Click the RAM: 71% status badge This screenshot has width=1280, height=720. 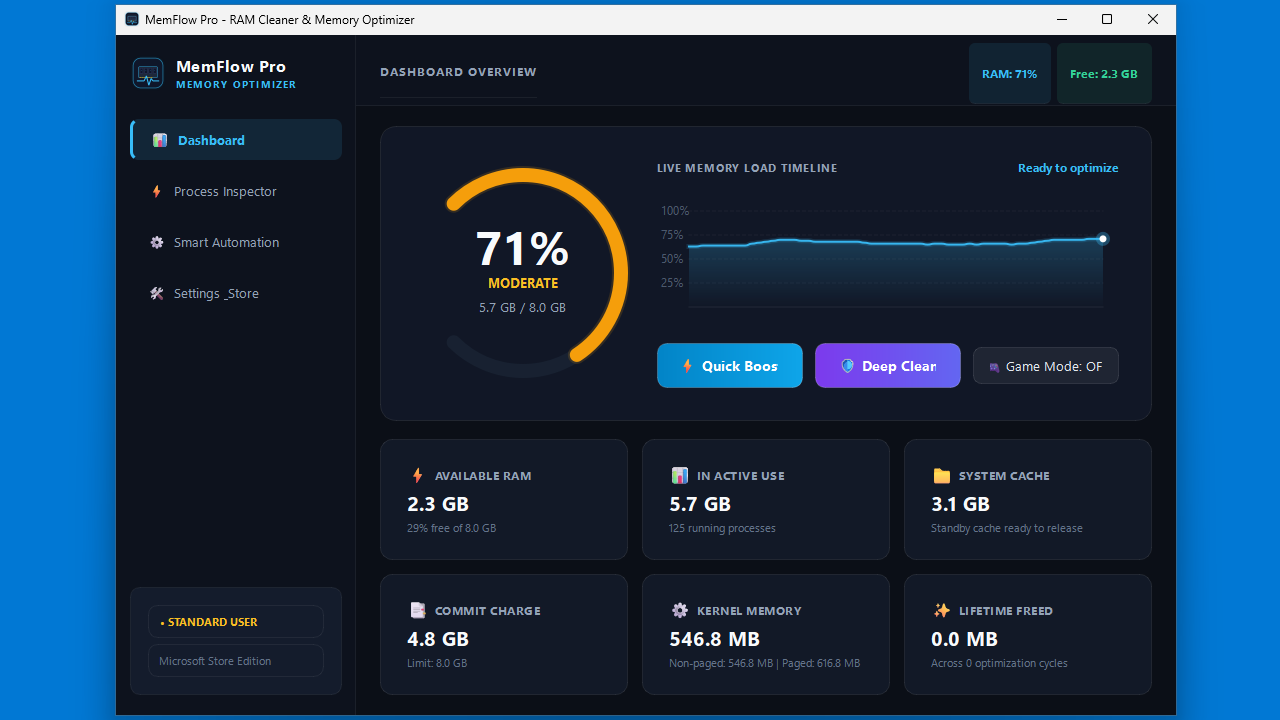1010,73
